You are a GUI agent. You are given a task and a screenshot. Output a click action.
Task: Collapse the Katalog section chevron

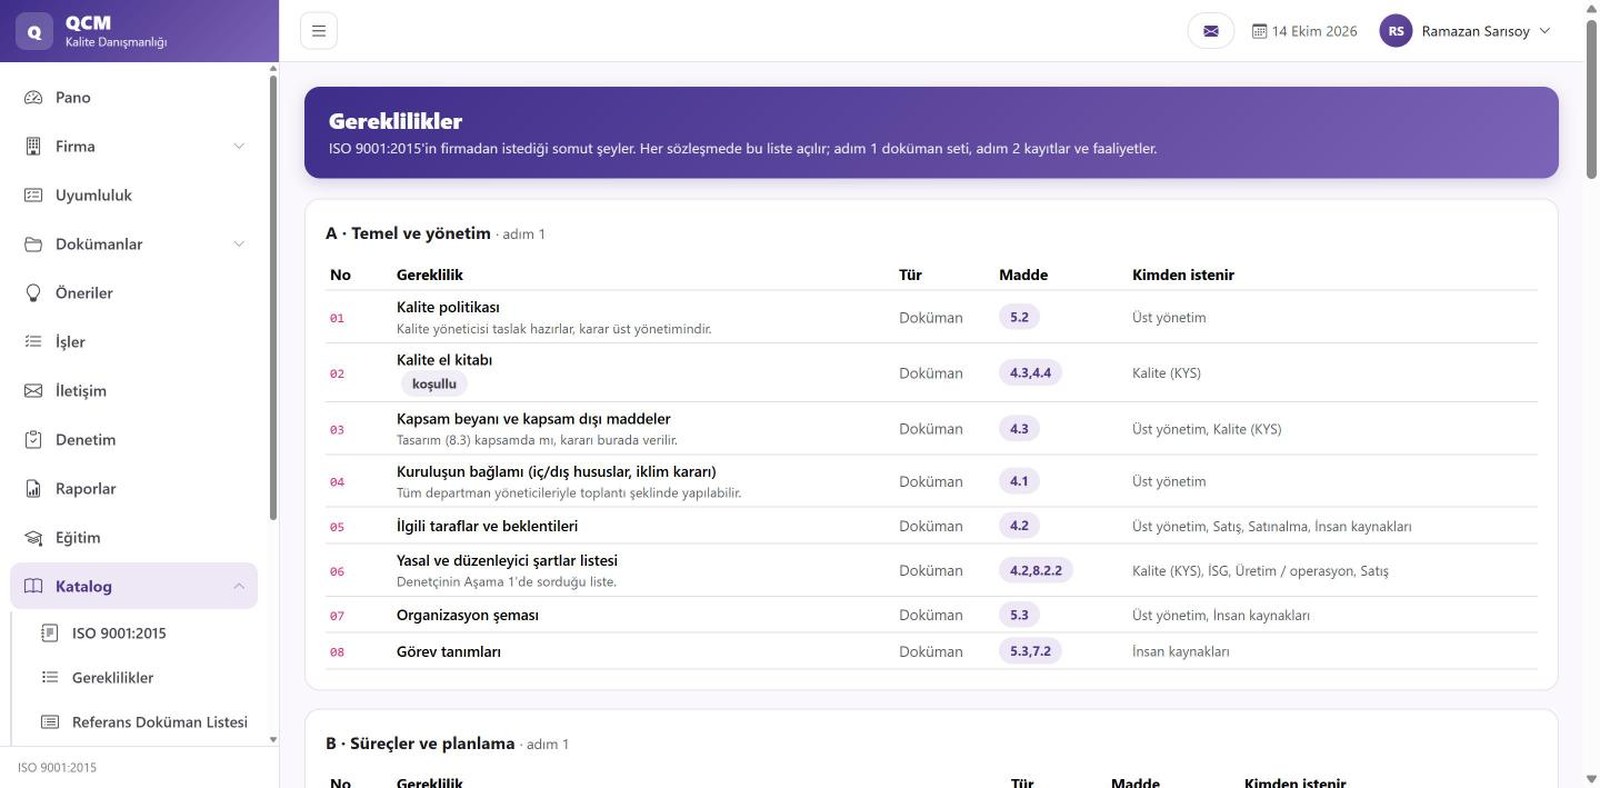click(x=239, y=586)
